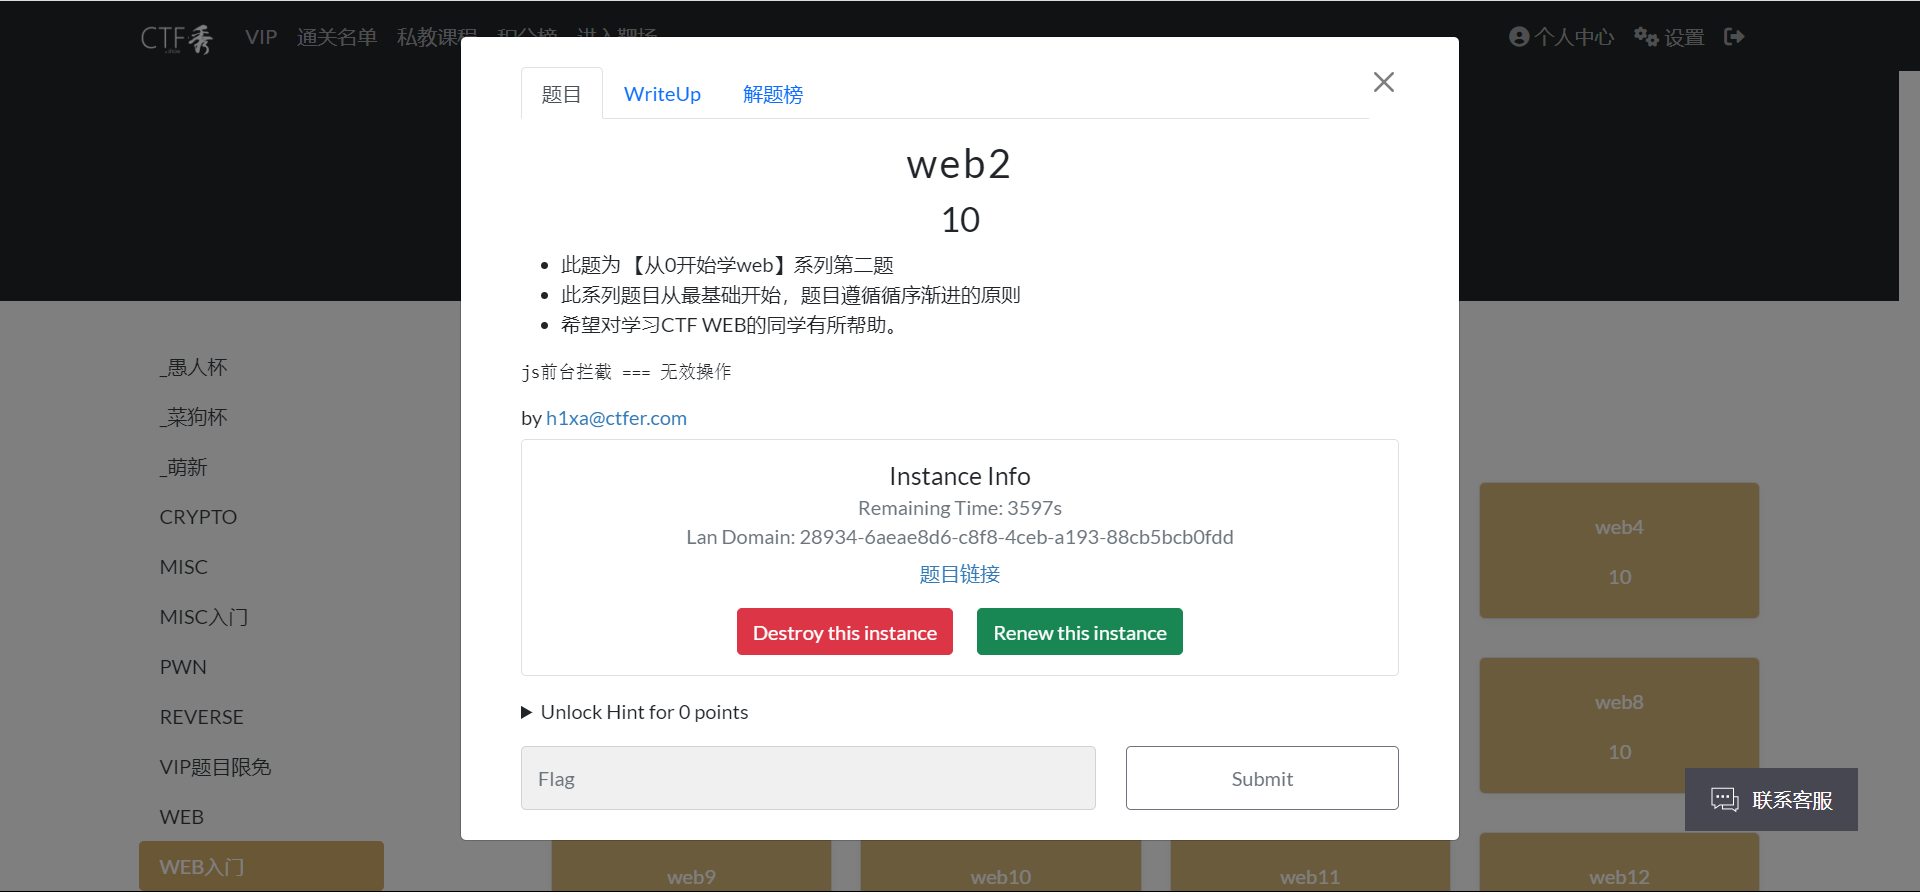Click the Remaining Time: 3597s text
Viewport: 1920px width, 892px height.
960,508
